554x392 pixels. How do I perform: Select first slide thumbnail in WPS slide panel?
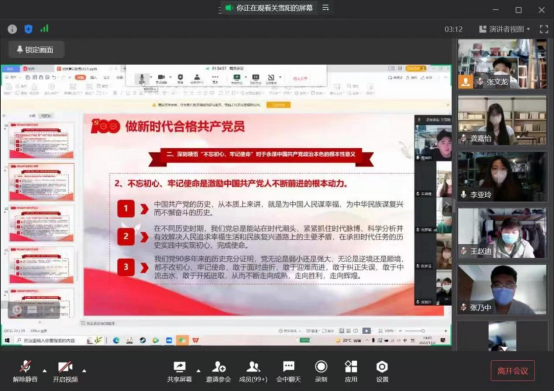[41, 140]
